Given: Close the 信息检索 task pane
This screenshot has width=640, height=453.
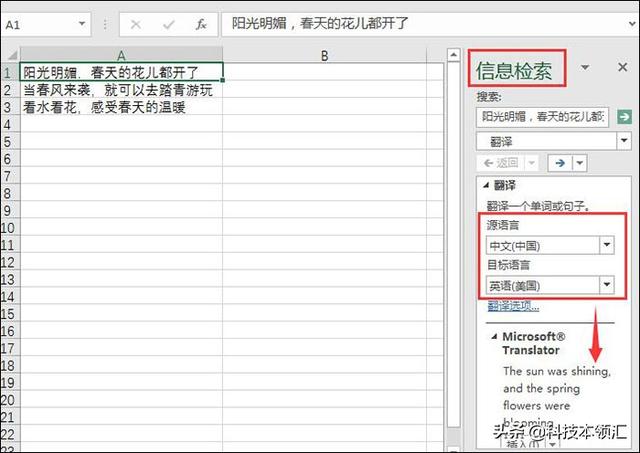Looking at the screenshot, I should [x=622, y=67].
